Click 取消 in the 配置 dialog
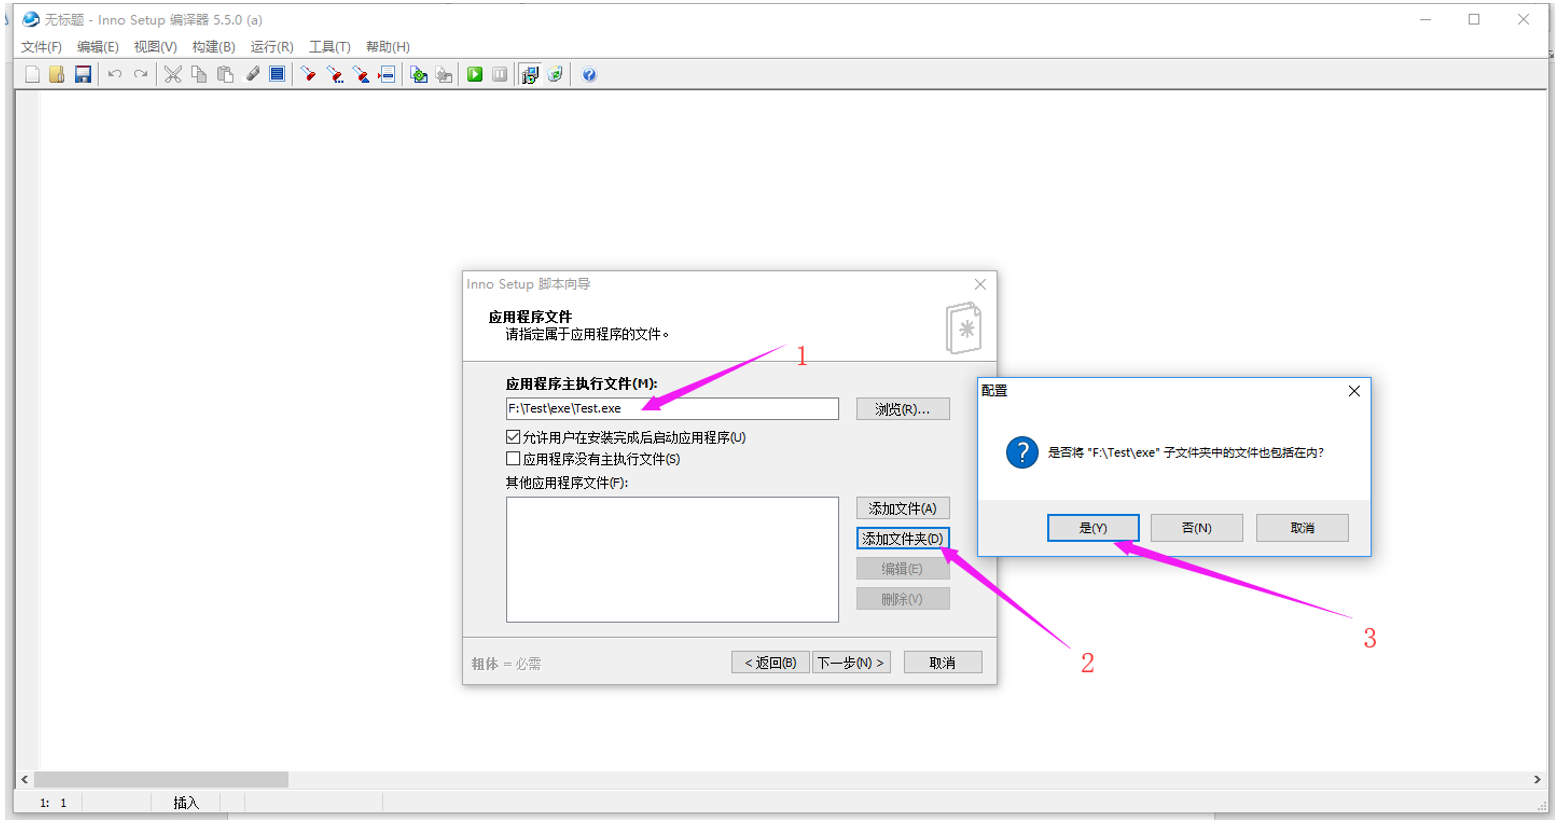1555x820 pixels. [1302, 528]
